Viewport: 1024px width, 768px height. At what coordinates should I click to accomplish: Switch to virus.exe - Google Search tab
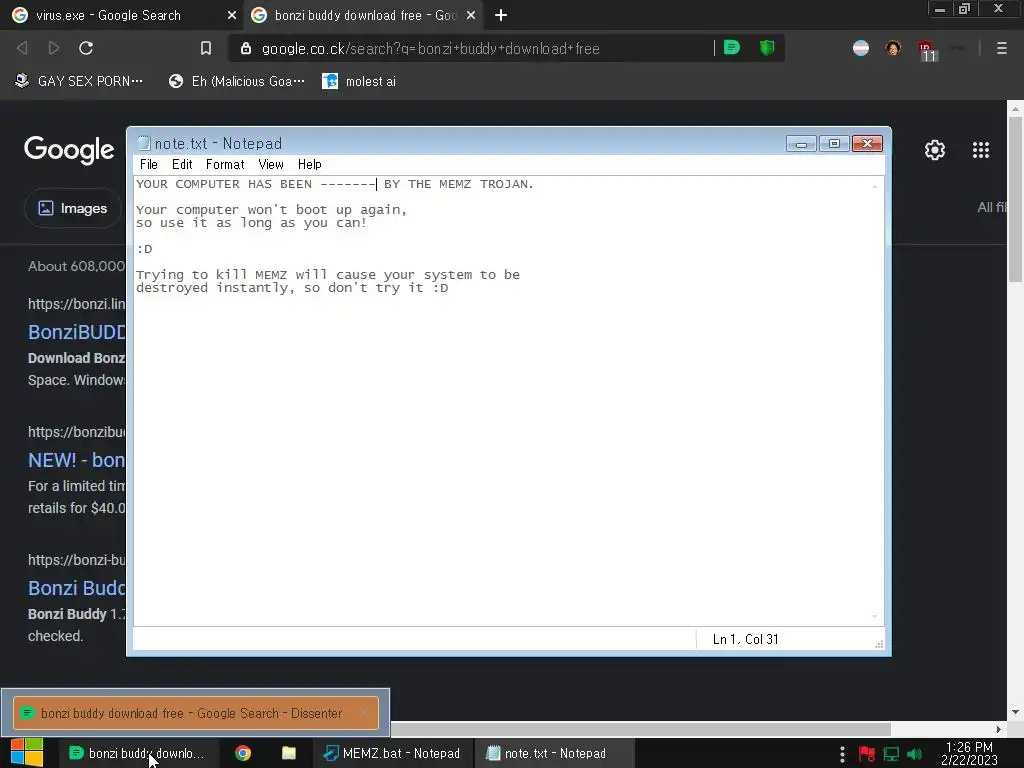coord(121,15)
